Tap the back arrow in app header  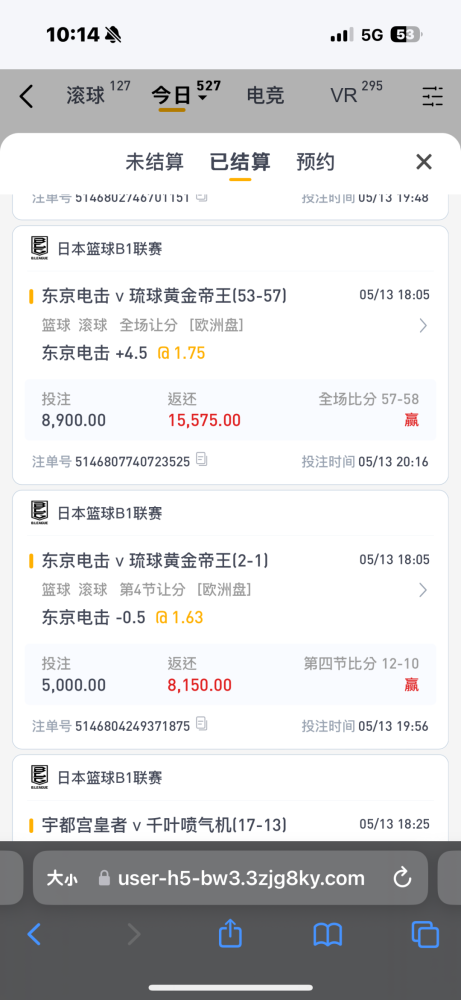(x=26, y=96)
